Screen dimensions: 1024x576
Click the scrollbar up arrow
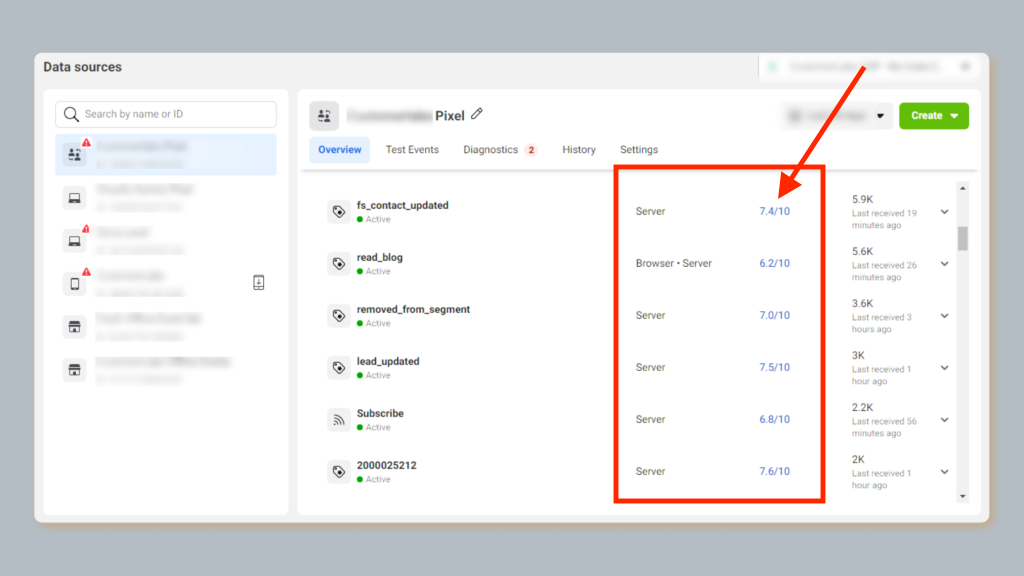click(x=963, y=189)
